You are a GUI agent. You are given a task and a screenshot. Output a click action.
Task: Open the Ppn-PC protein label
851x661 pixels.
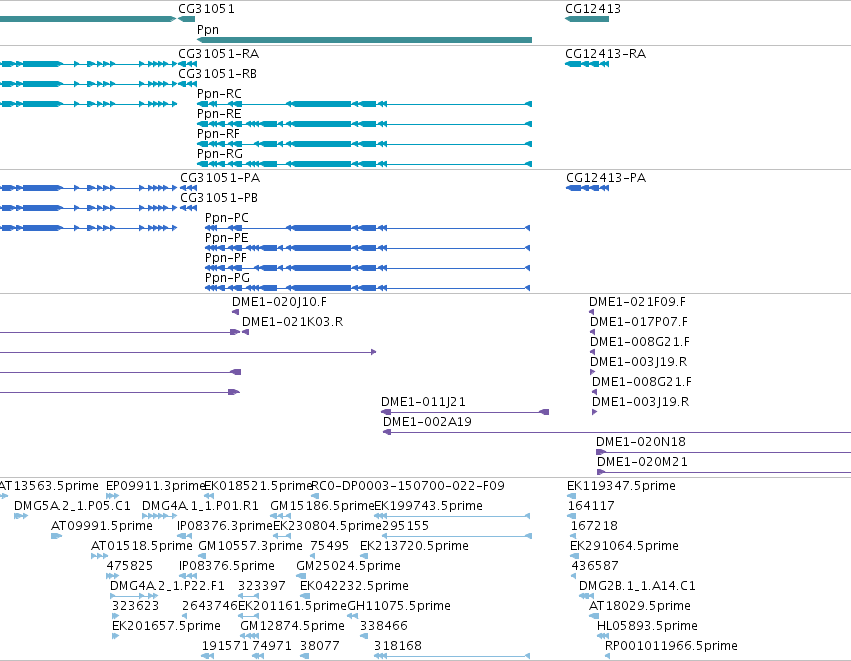click(x=227, y=218)
